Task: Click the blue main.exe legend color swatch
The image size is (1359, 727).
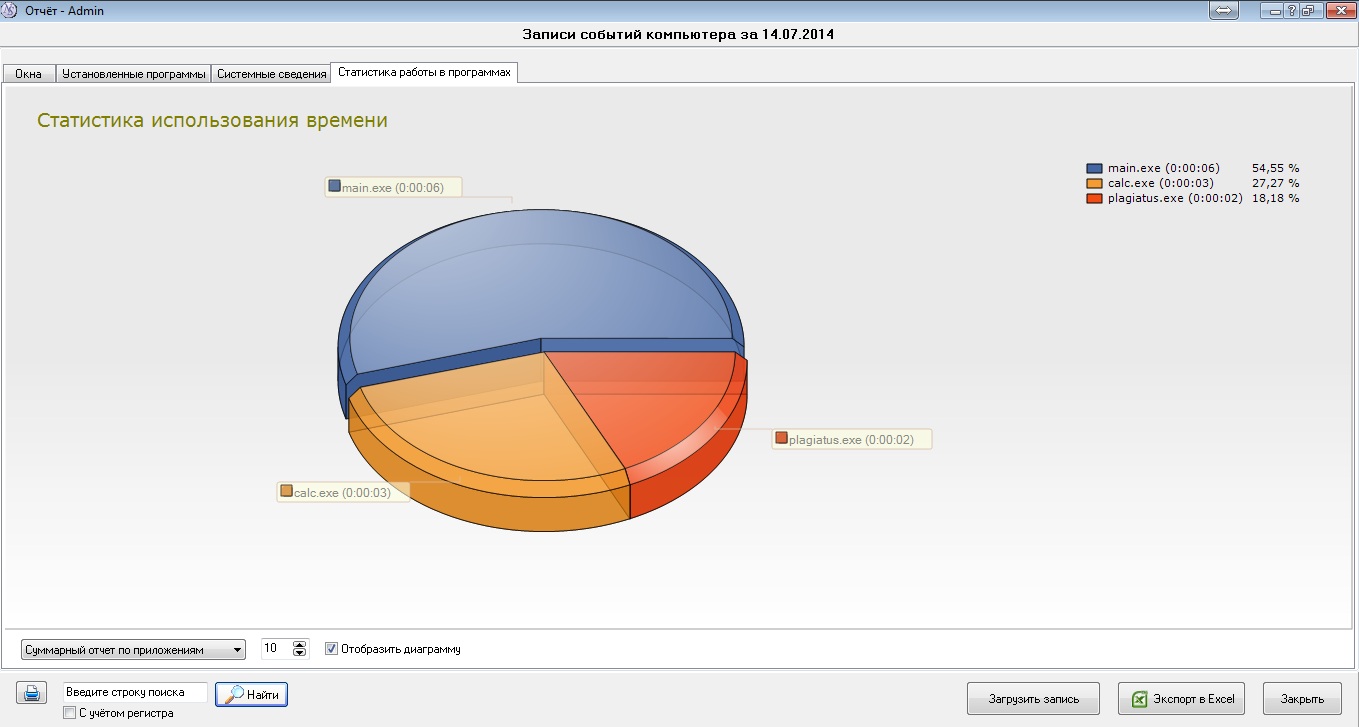Action: click(1094, 169)
